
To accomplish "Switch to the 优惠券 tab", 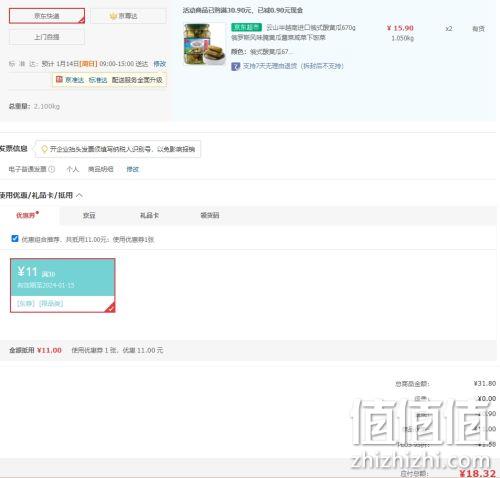I will 27,215.
